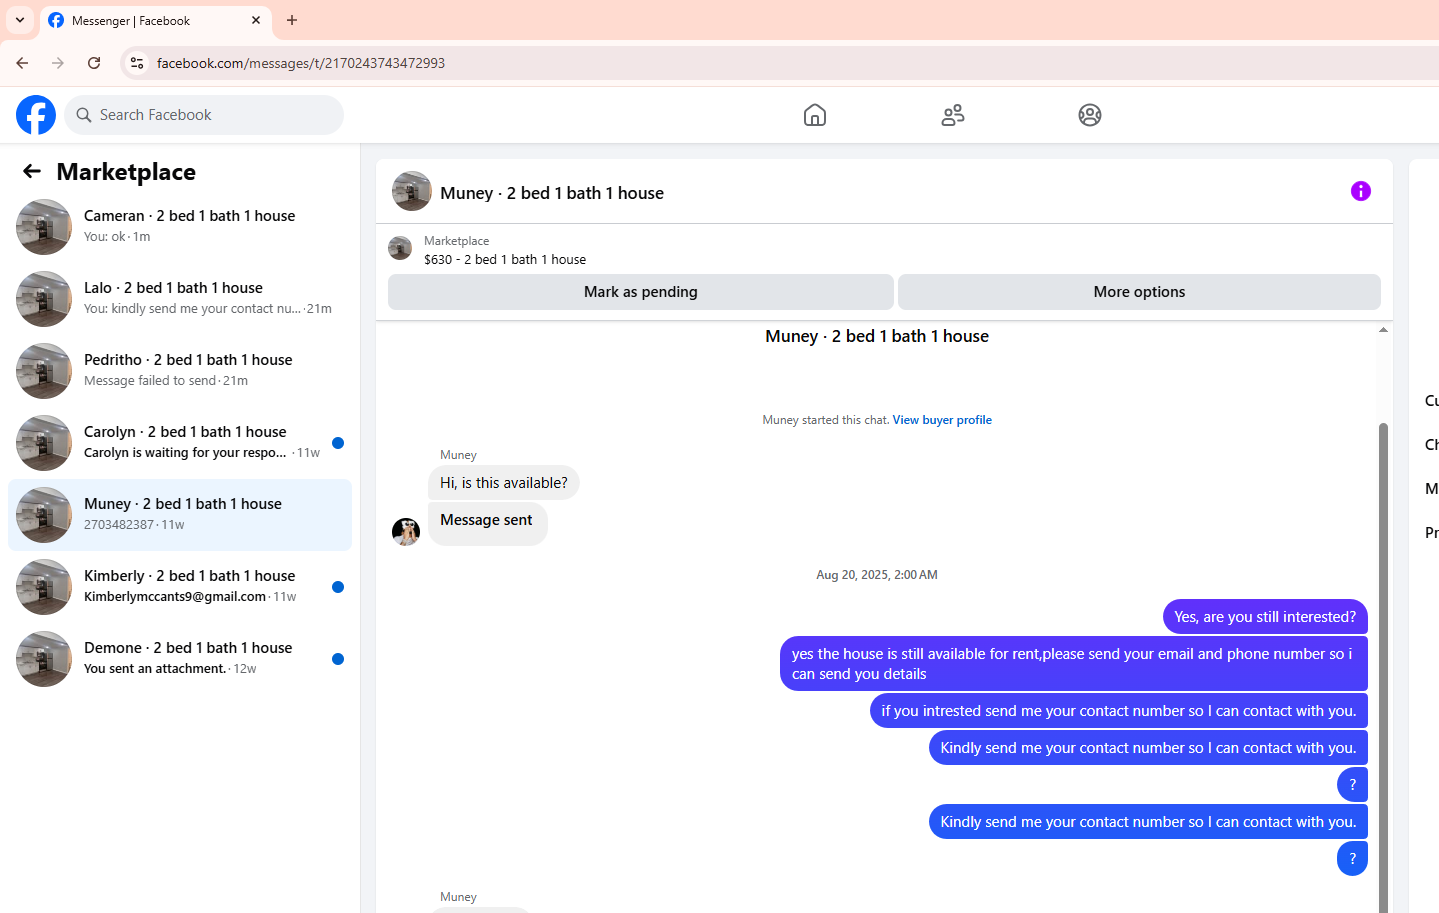This screenshot has height=913, width=1439.
Task: Click the browser Back arrow
Action: (x=22, y=63)
